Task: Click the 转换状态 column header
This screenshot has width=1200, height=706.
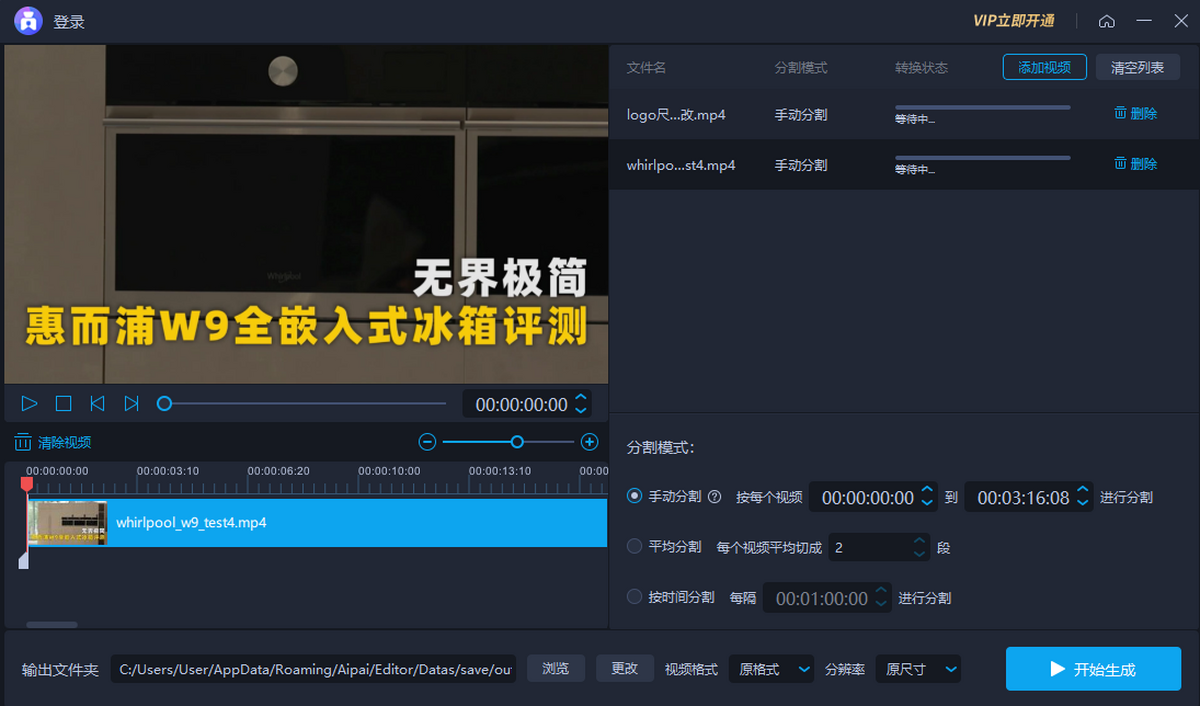Action: [x=921, y=68]
